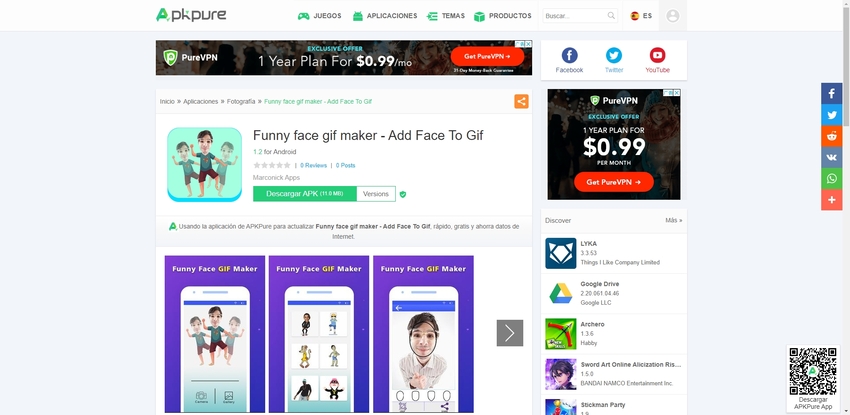Share via Twitter side button
Viewport: 850px width, 415px height.
pyautogui.click(x=832, y=115)
